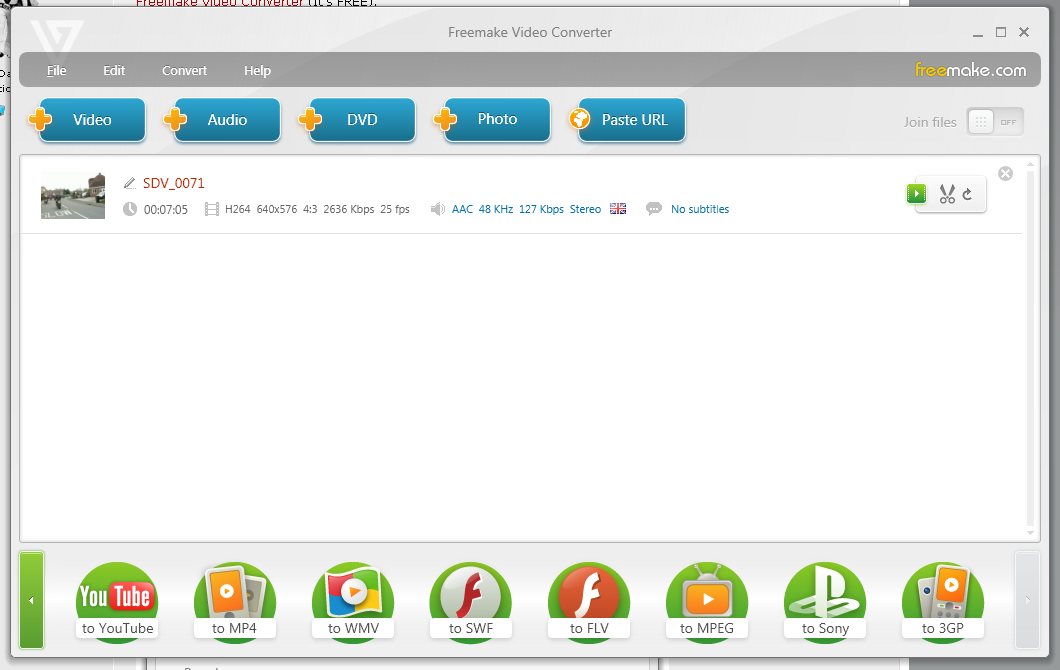Screen dimensions: 1060x670
Task: Open the File menu
Action: [x=56, y=70]
